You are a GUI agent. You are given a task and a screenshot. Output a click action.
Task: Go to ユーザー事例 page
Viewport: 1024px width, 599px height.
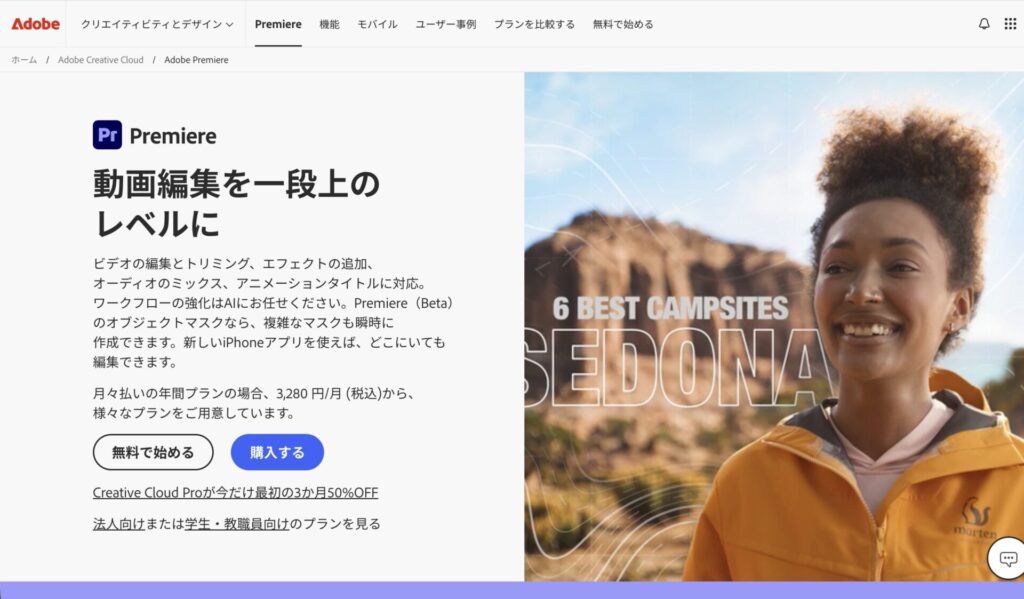coord(445,24)
